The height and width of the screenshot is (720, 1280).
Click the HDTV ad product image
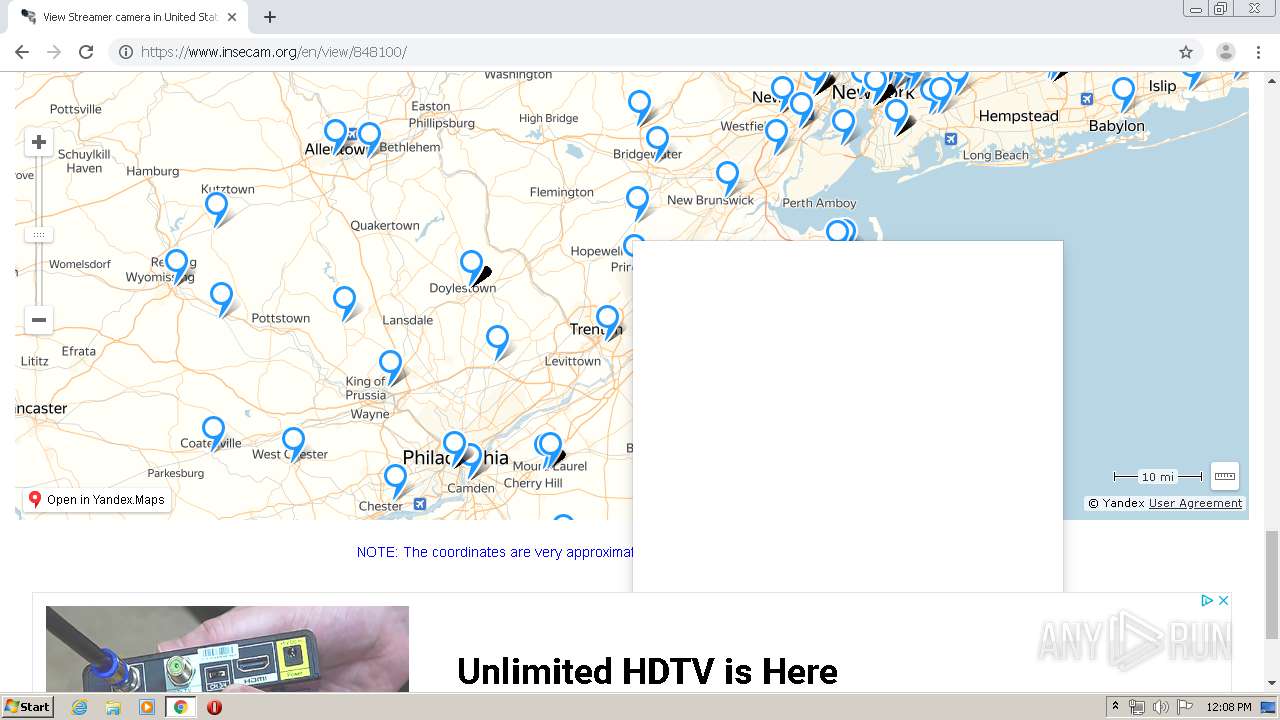coord(227,649)
